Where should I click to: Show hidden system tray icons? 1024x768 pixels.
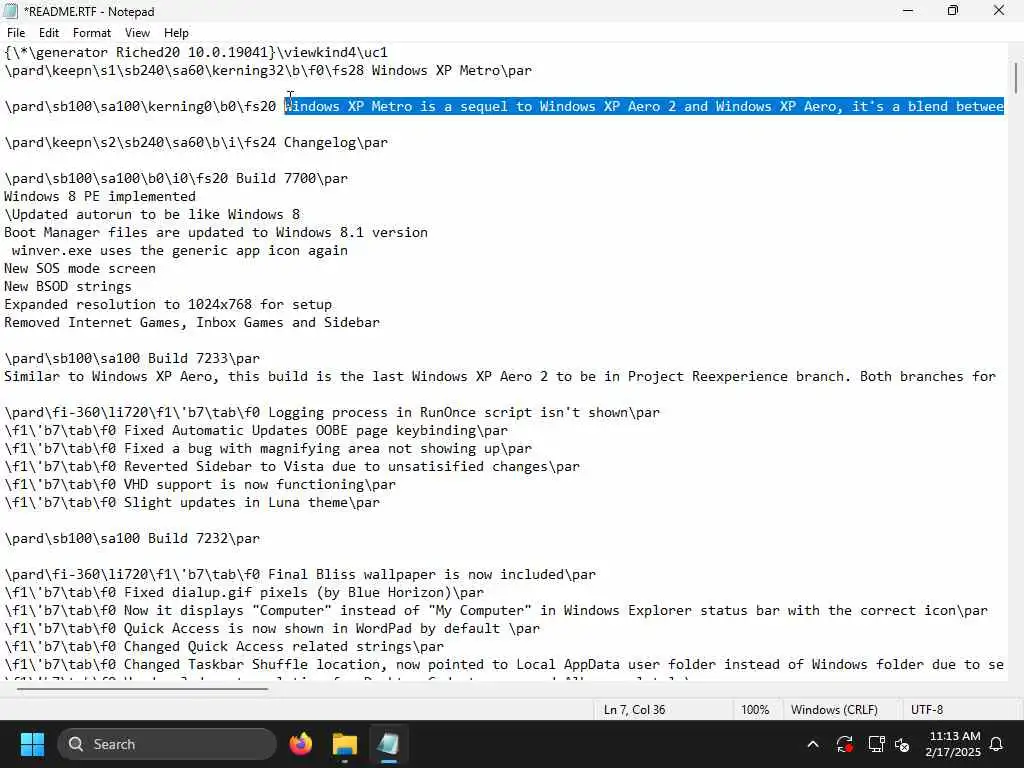pos(812,744)
